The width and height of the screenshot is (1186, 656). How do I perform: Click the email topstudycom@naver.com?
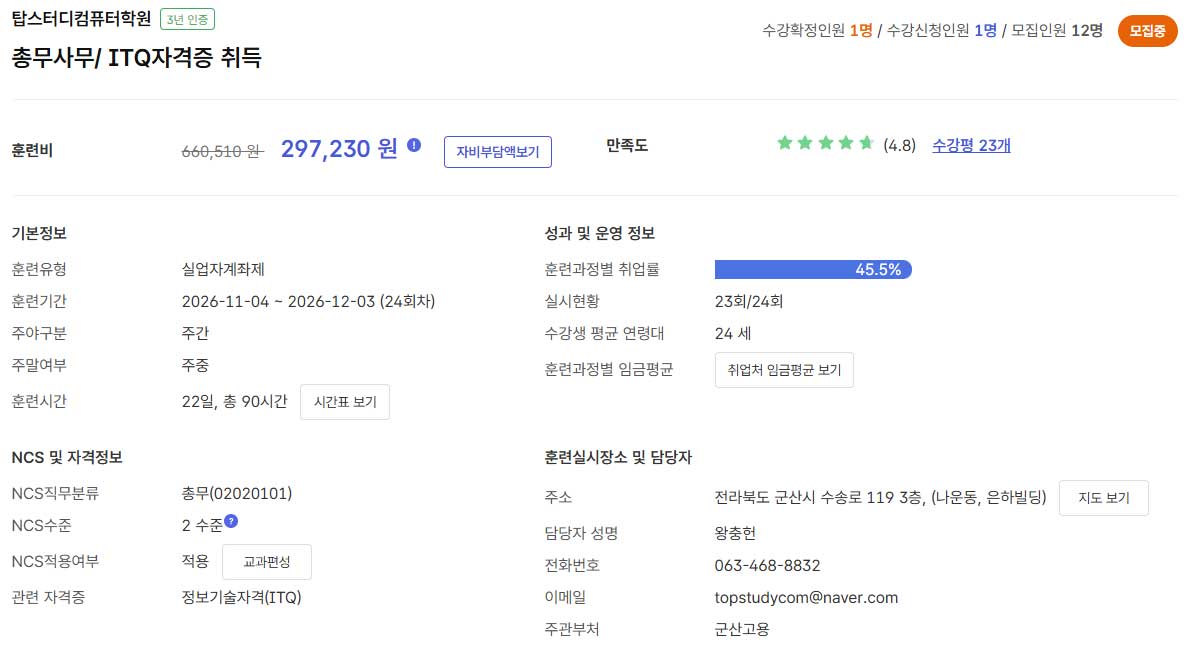coord(806,598)
